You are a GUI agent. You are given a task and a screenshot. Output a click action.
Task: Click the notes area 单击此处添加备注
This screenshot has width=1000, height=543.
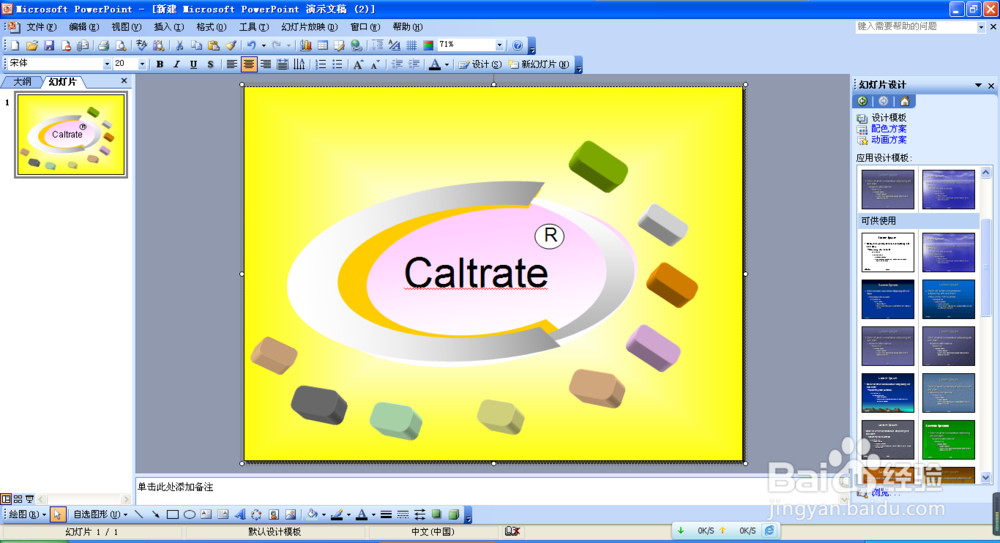click(175, 487)
